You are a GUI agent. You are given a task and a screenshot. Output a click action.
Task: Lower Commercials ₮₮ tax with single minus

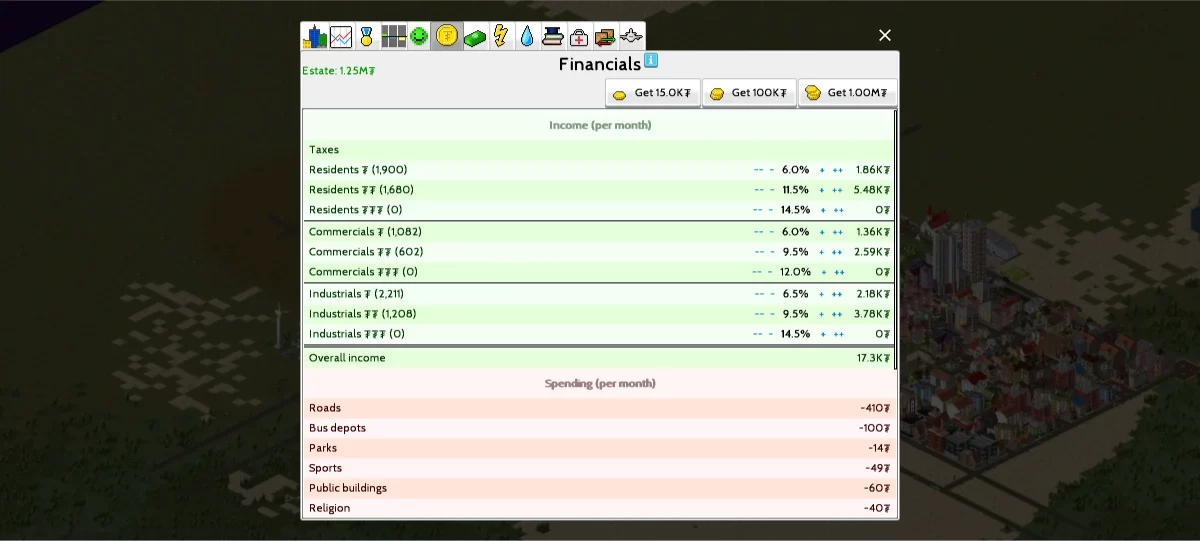click(x=772, y=252)
